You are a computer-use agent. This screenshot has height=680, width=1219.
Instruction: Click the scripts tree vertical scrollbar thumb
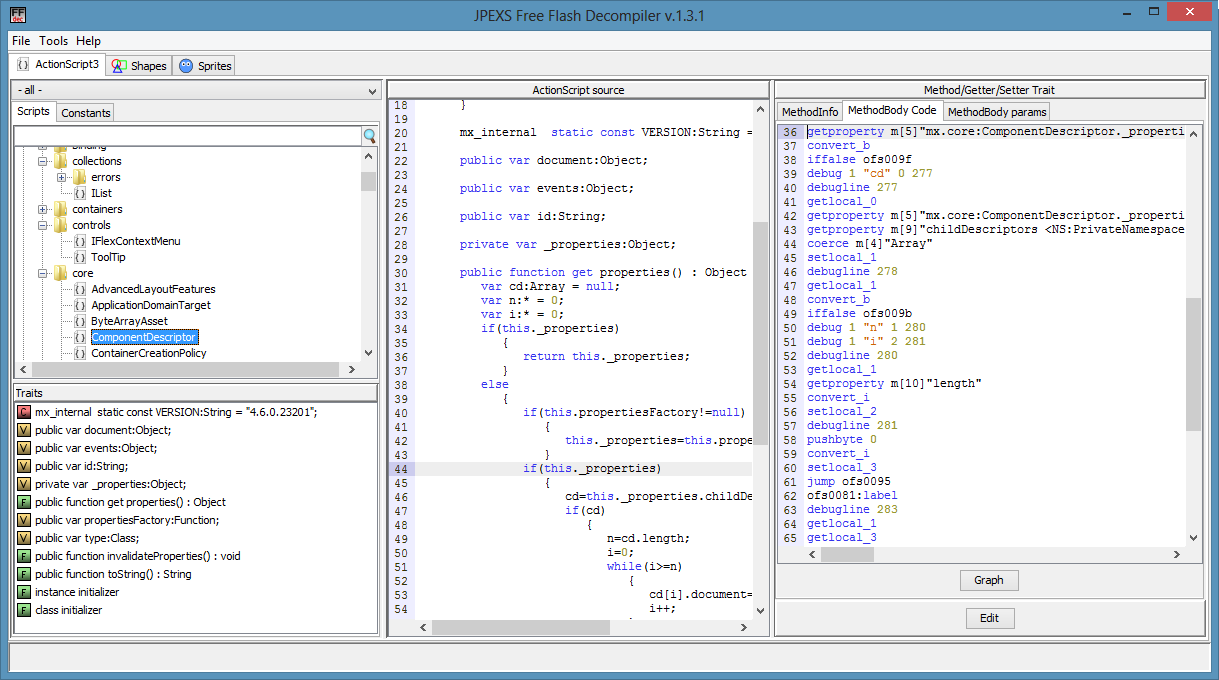[x=369, y=180]
